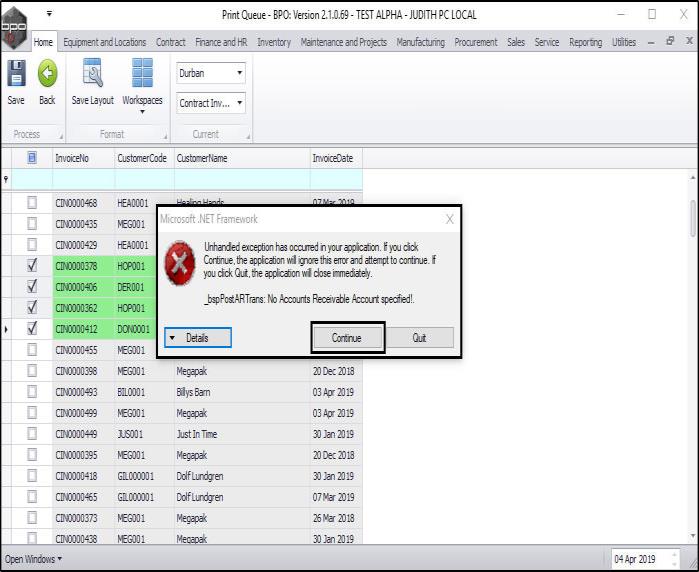The height and width of the screenshot is (572, 699).
Task: Open the Reporting ribbon tab
Action: 585,42
